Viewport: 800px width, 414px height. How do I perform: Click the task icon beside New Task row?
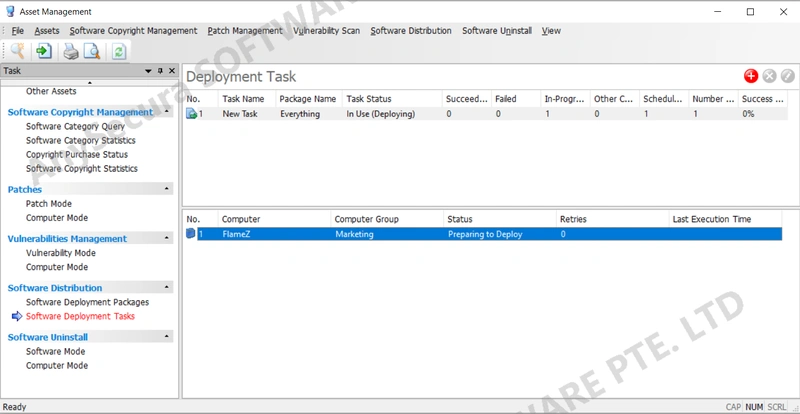192,114
